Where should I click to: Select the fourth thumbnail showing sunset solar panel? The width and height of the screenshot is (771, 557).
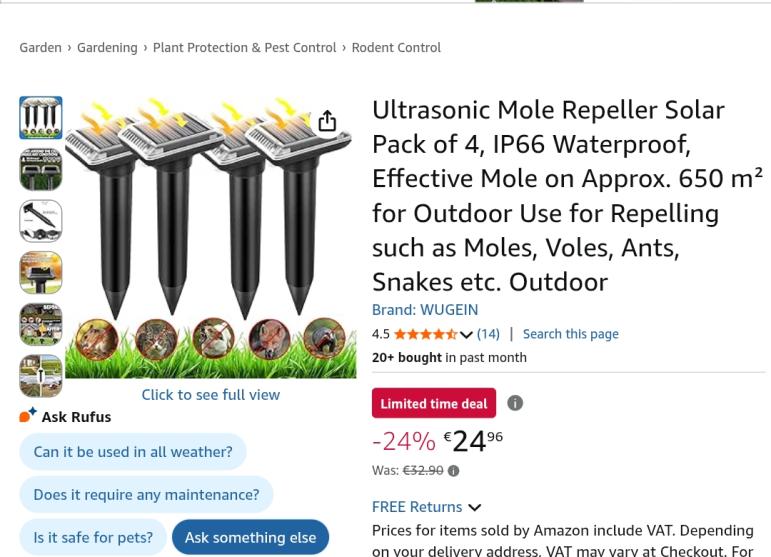41,272
